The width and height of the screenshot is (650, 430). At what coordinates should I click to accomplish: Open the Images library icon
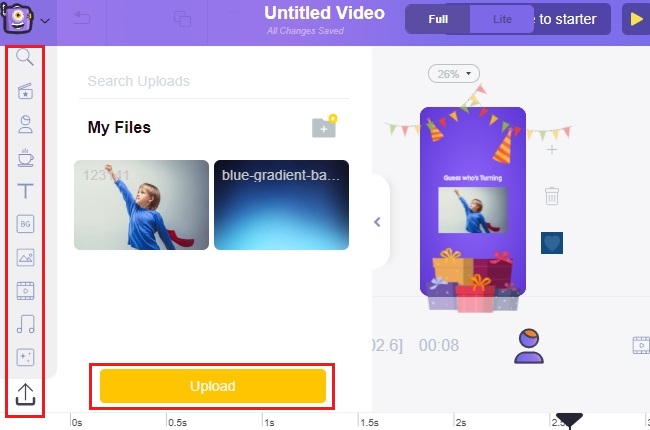coord(25,258)
